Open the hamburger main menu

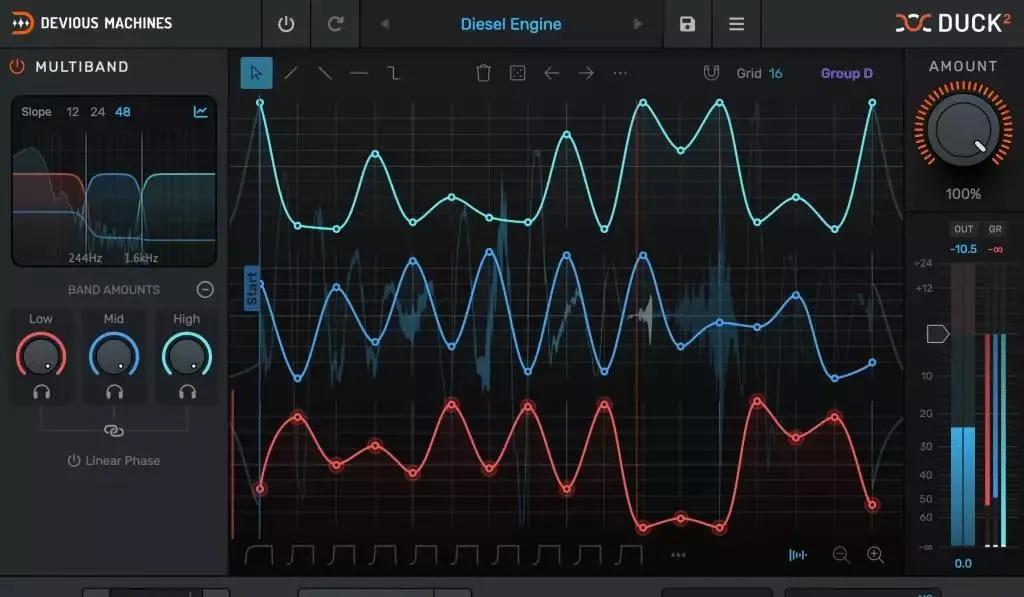[736, 24]
